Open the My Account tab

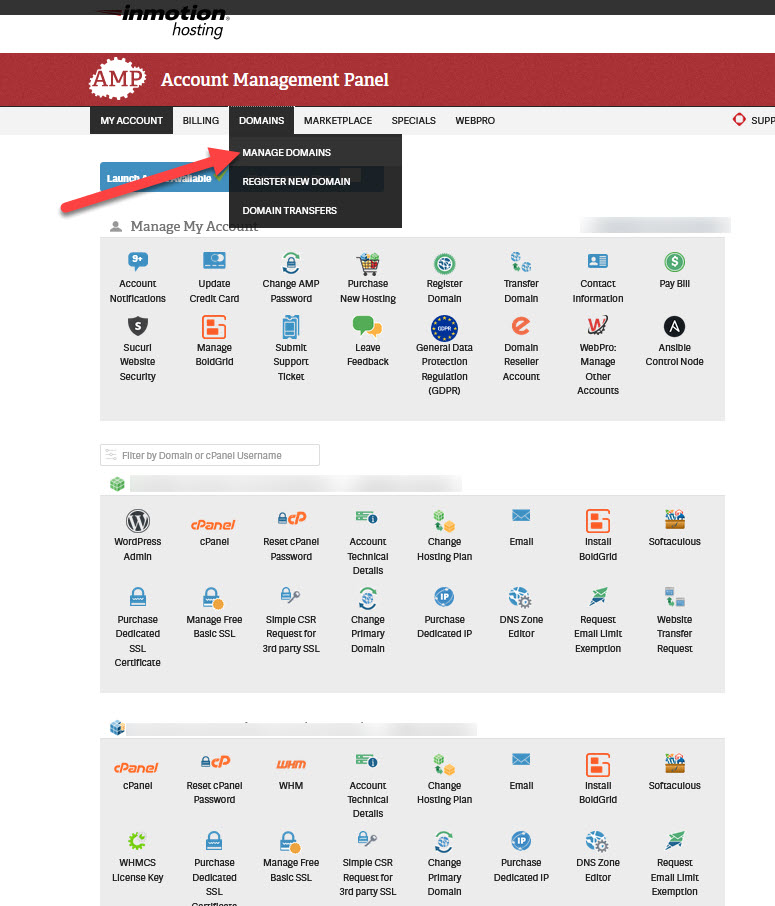pyautogui.click(x=131, y=120)
